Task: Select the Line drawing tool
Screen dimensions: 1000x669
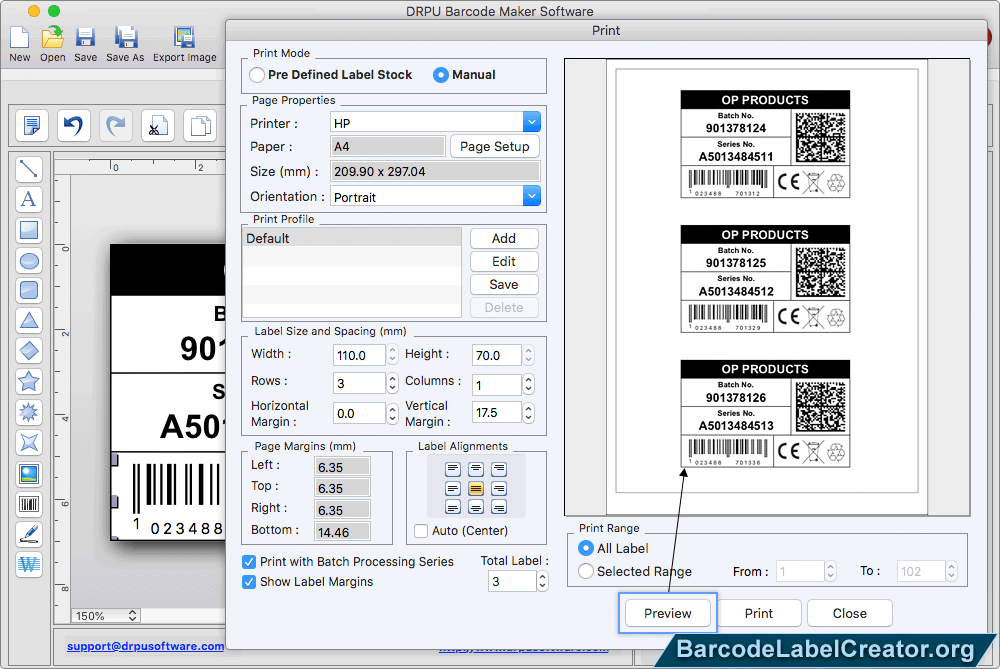Action: click(29, 169)
